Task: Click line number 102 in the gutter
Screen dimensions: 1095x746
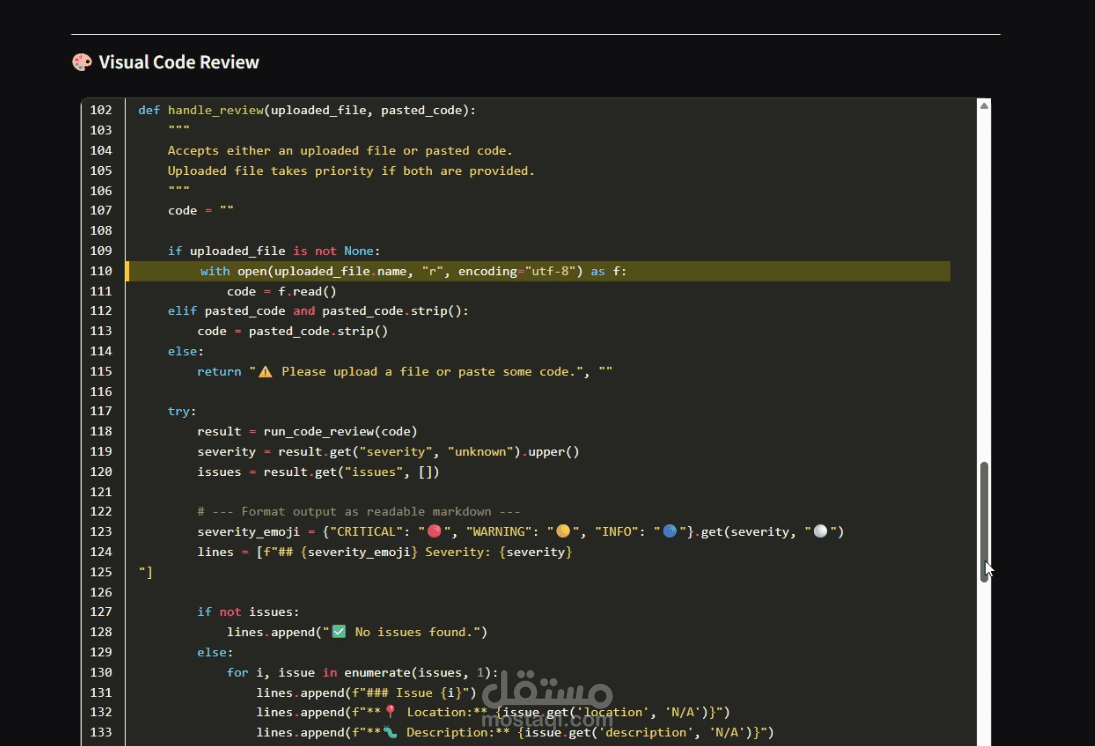Action: tap(101, 110)
